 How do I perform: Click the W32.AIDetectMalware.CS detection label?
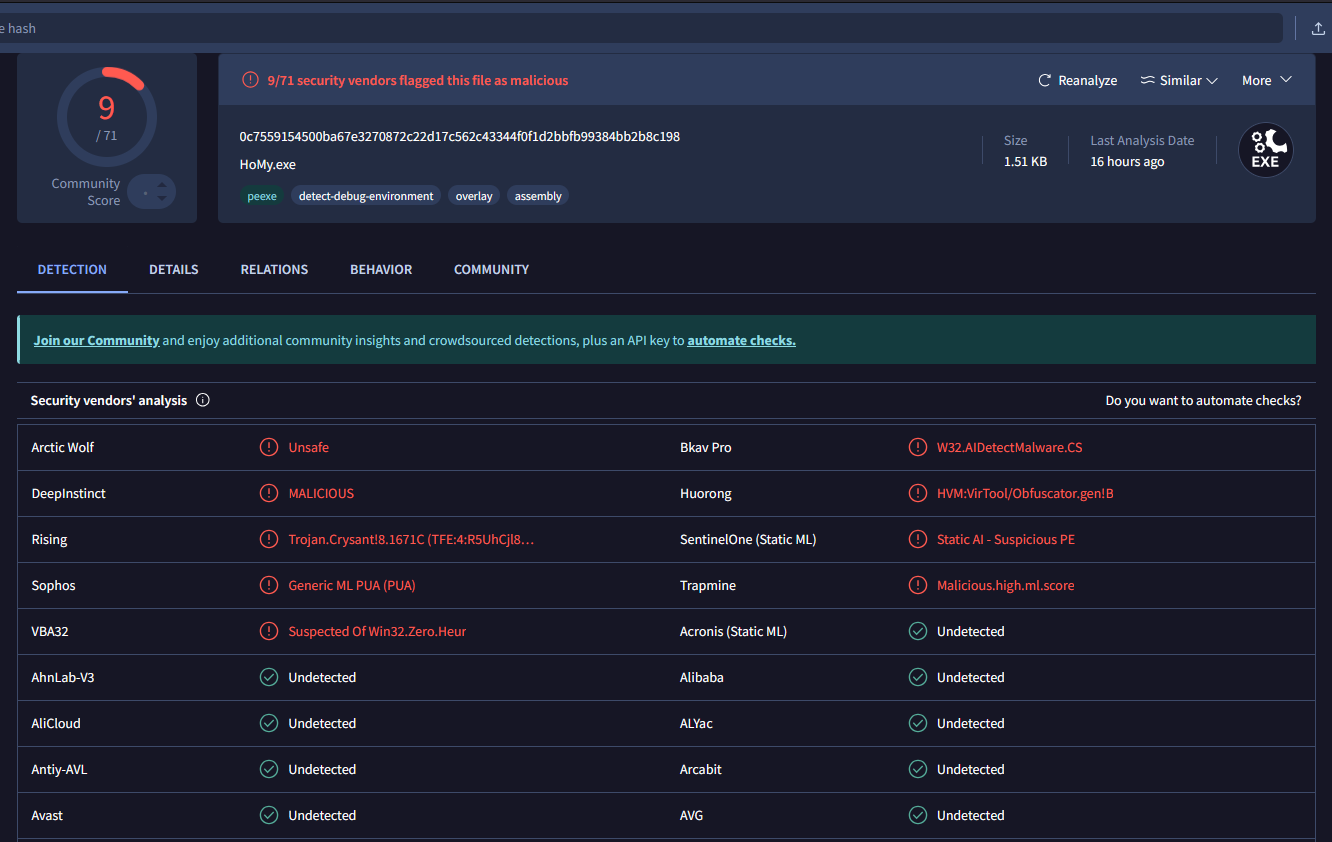tap(1009, 447)
